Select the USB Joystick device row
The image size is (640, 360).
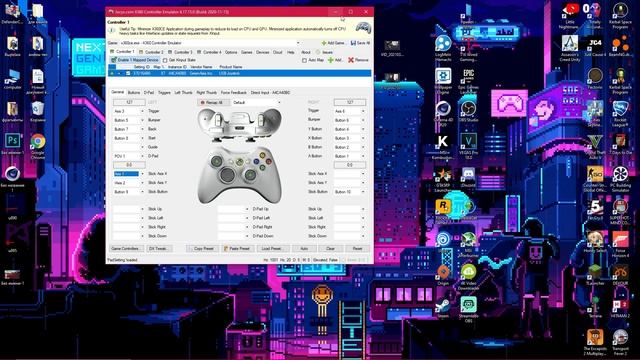click(240, 73)
